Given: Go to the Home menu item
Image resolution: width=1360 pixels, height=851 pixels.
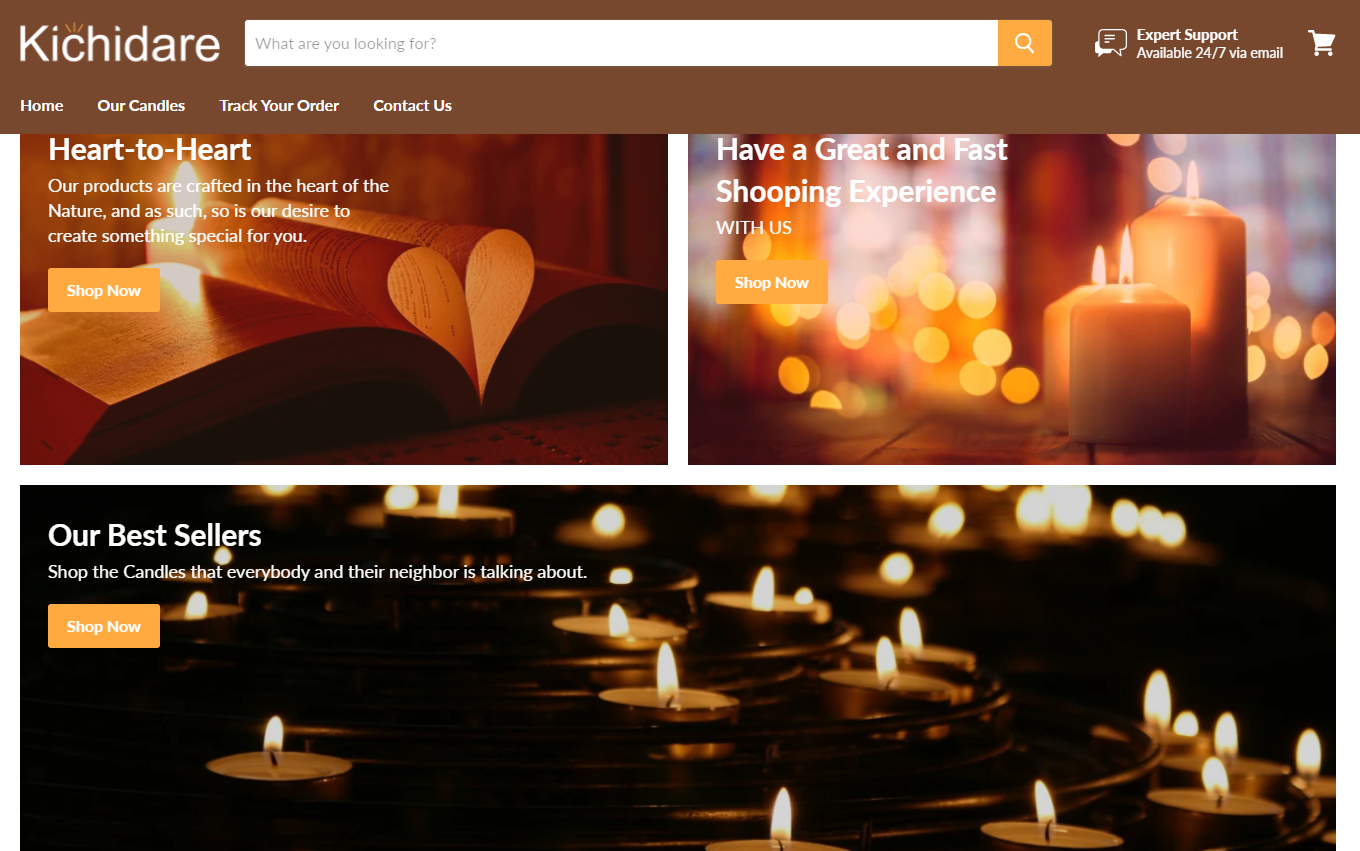Looking at the screenshot, I should coord(42,105).
